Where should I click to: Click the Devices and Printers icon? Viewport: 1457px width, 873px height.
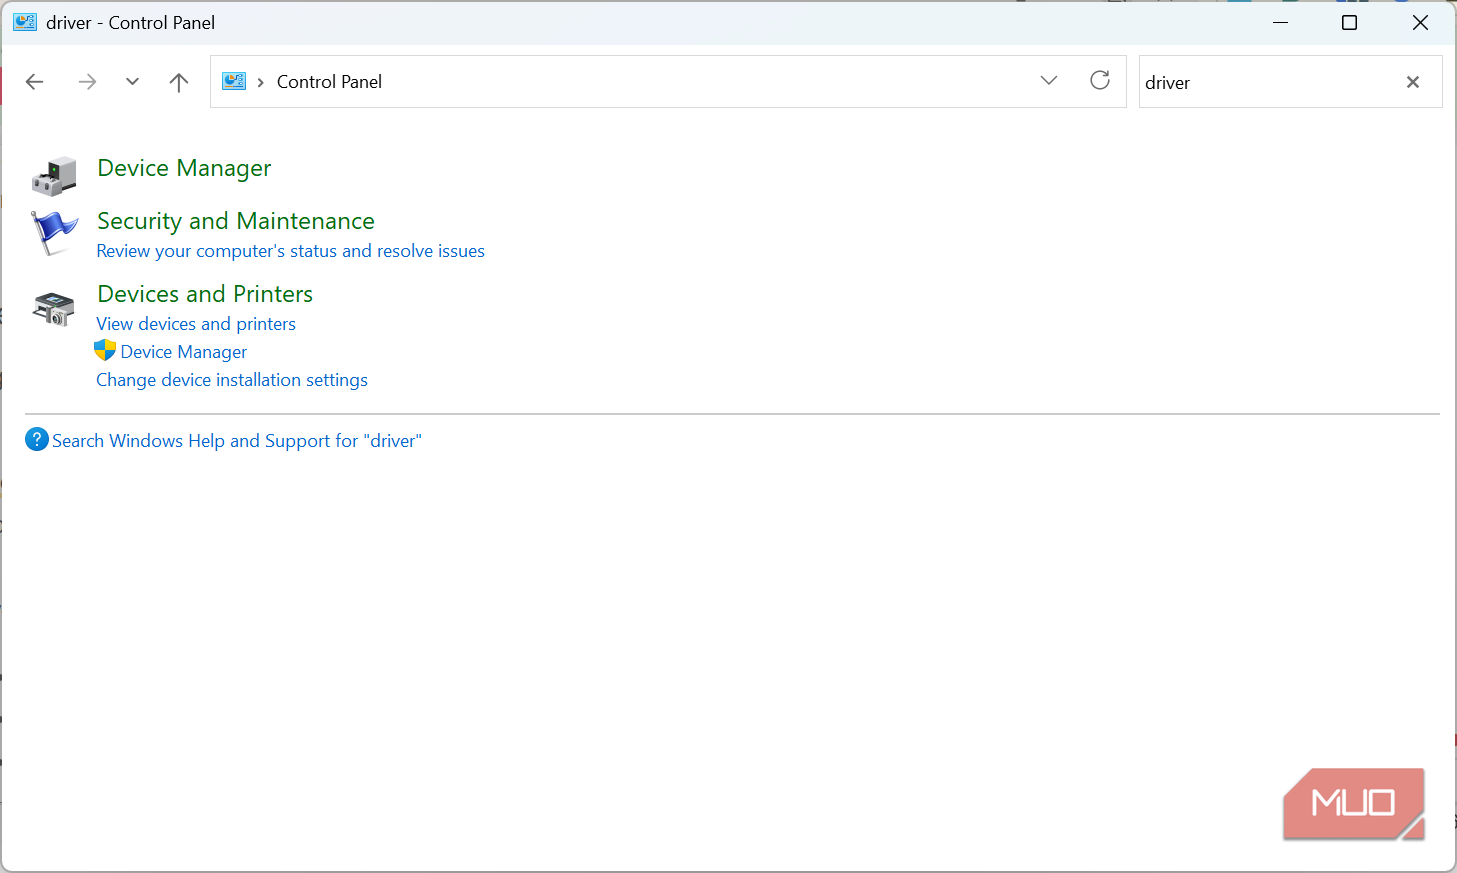[x=54, y=309]
